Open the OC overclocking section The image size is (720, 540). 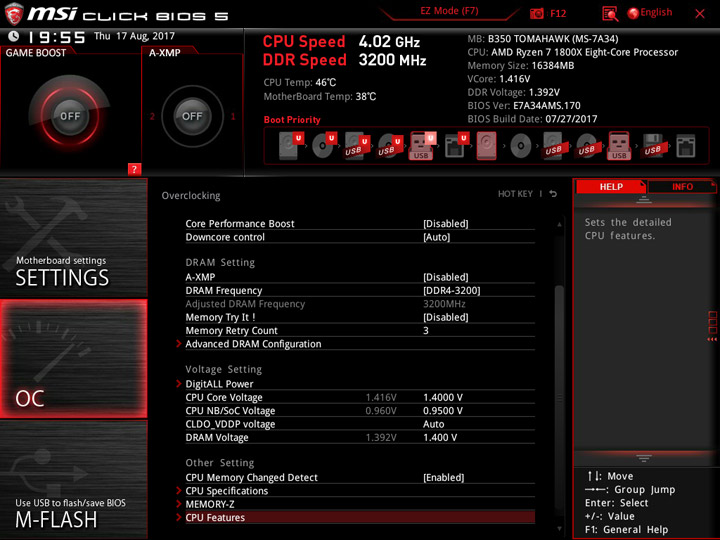(73, 359)
